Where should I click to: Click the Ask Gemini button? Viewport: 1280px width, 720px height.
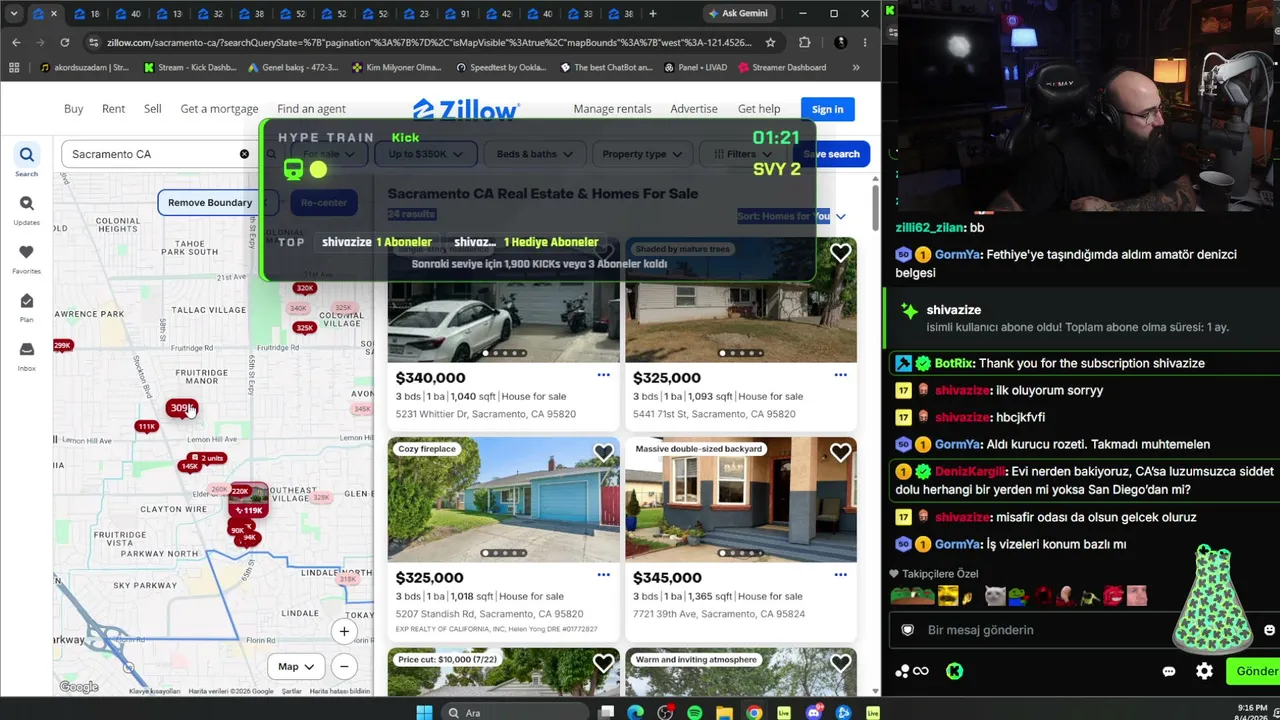738,14
